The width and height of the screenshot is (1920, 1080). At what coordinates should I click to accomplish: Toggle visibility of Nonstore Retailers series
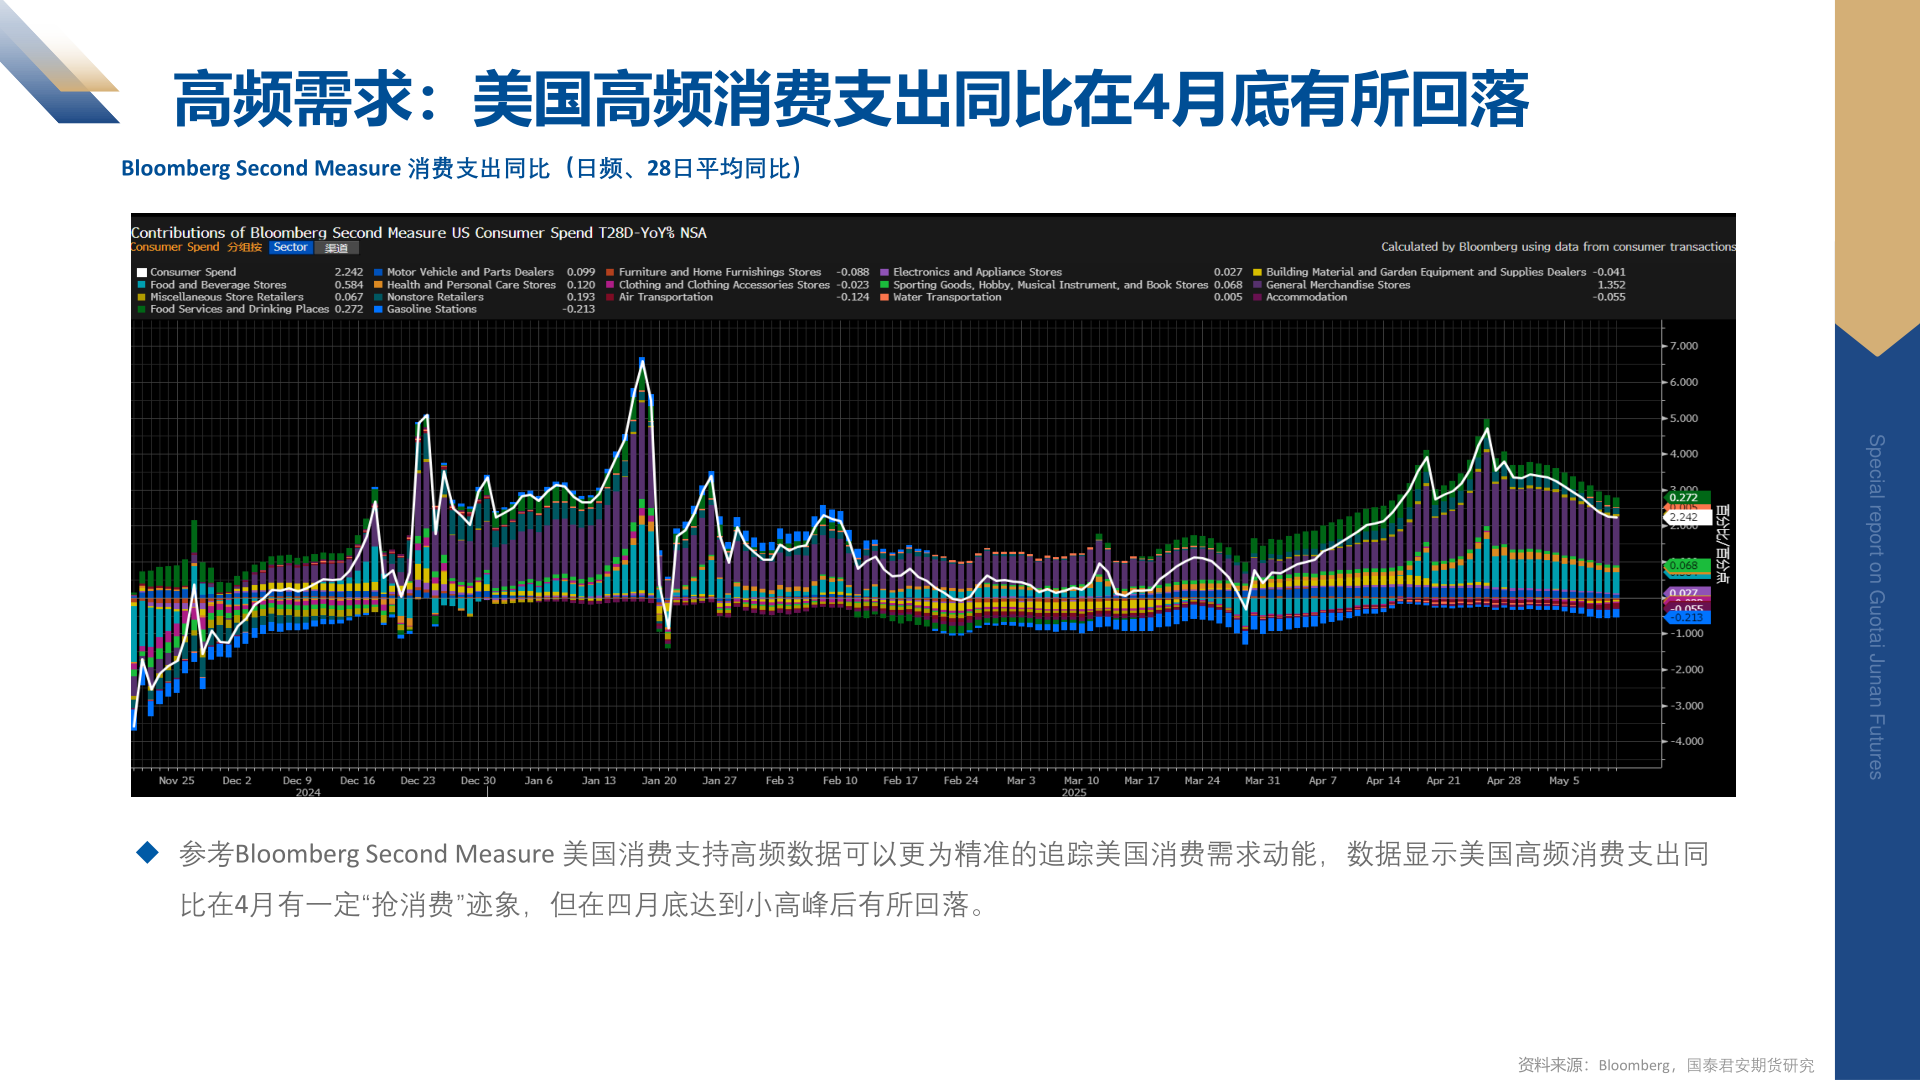[x=376, y=297]
